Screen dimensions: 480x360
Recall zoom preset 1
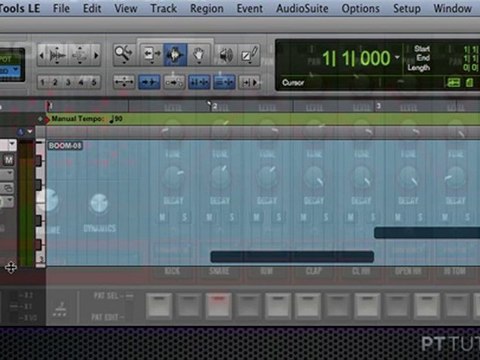tap(42, 82)
